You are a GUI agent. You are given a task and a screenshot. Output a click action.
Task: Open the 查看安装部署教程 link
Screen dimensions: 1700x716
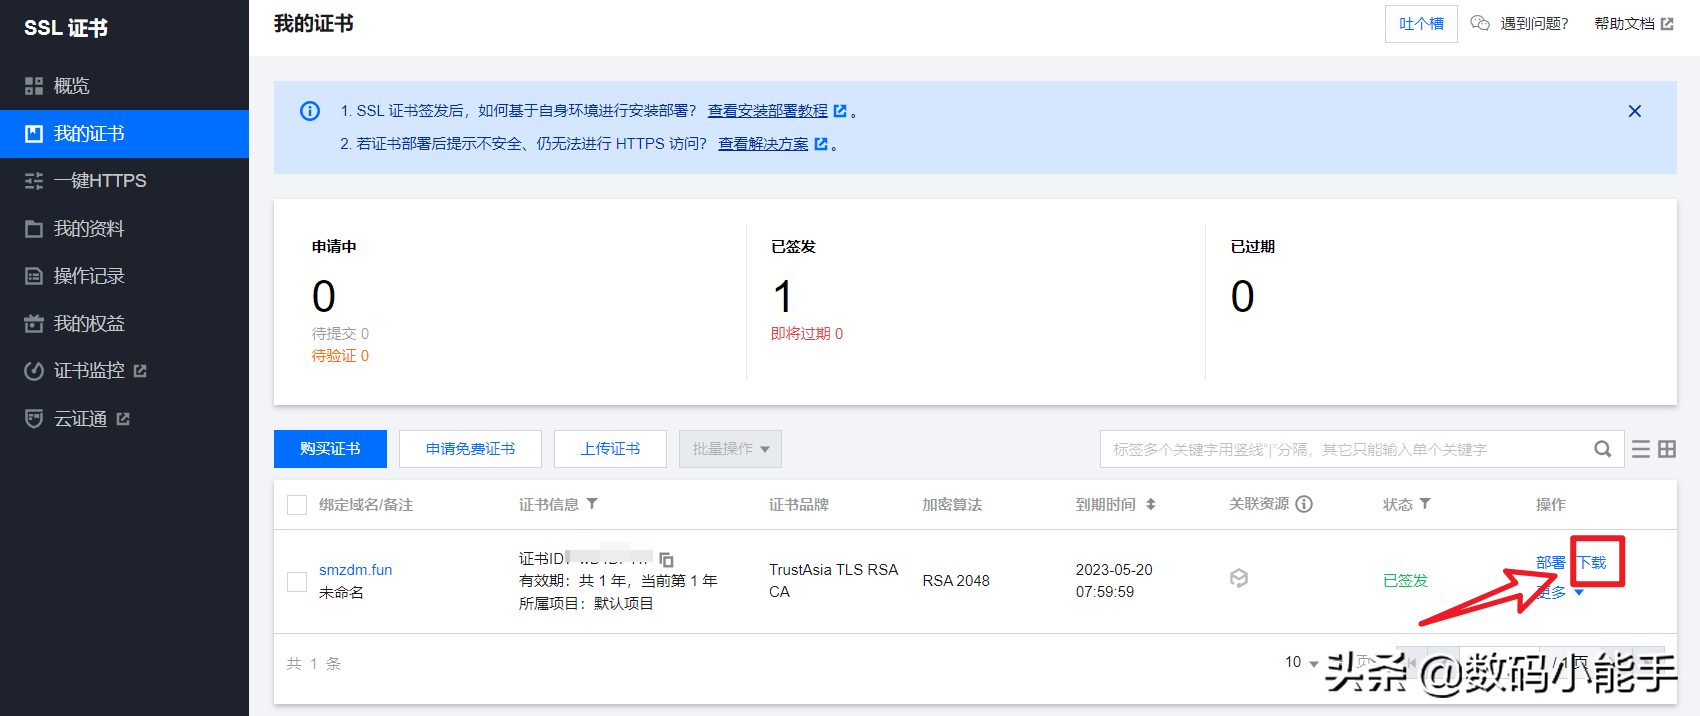click(767, 111)
